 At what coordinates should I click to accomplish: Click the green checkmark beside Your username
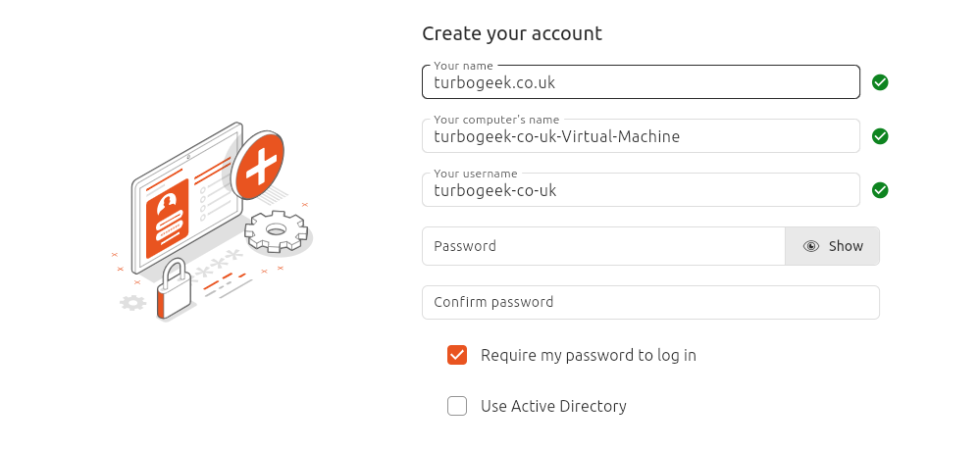pyautogui.click(x=880, y=190)
